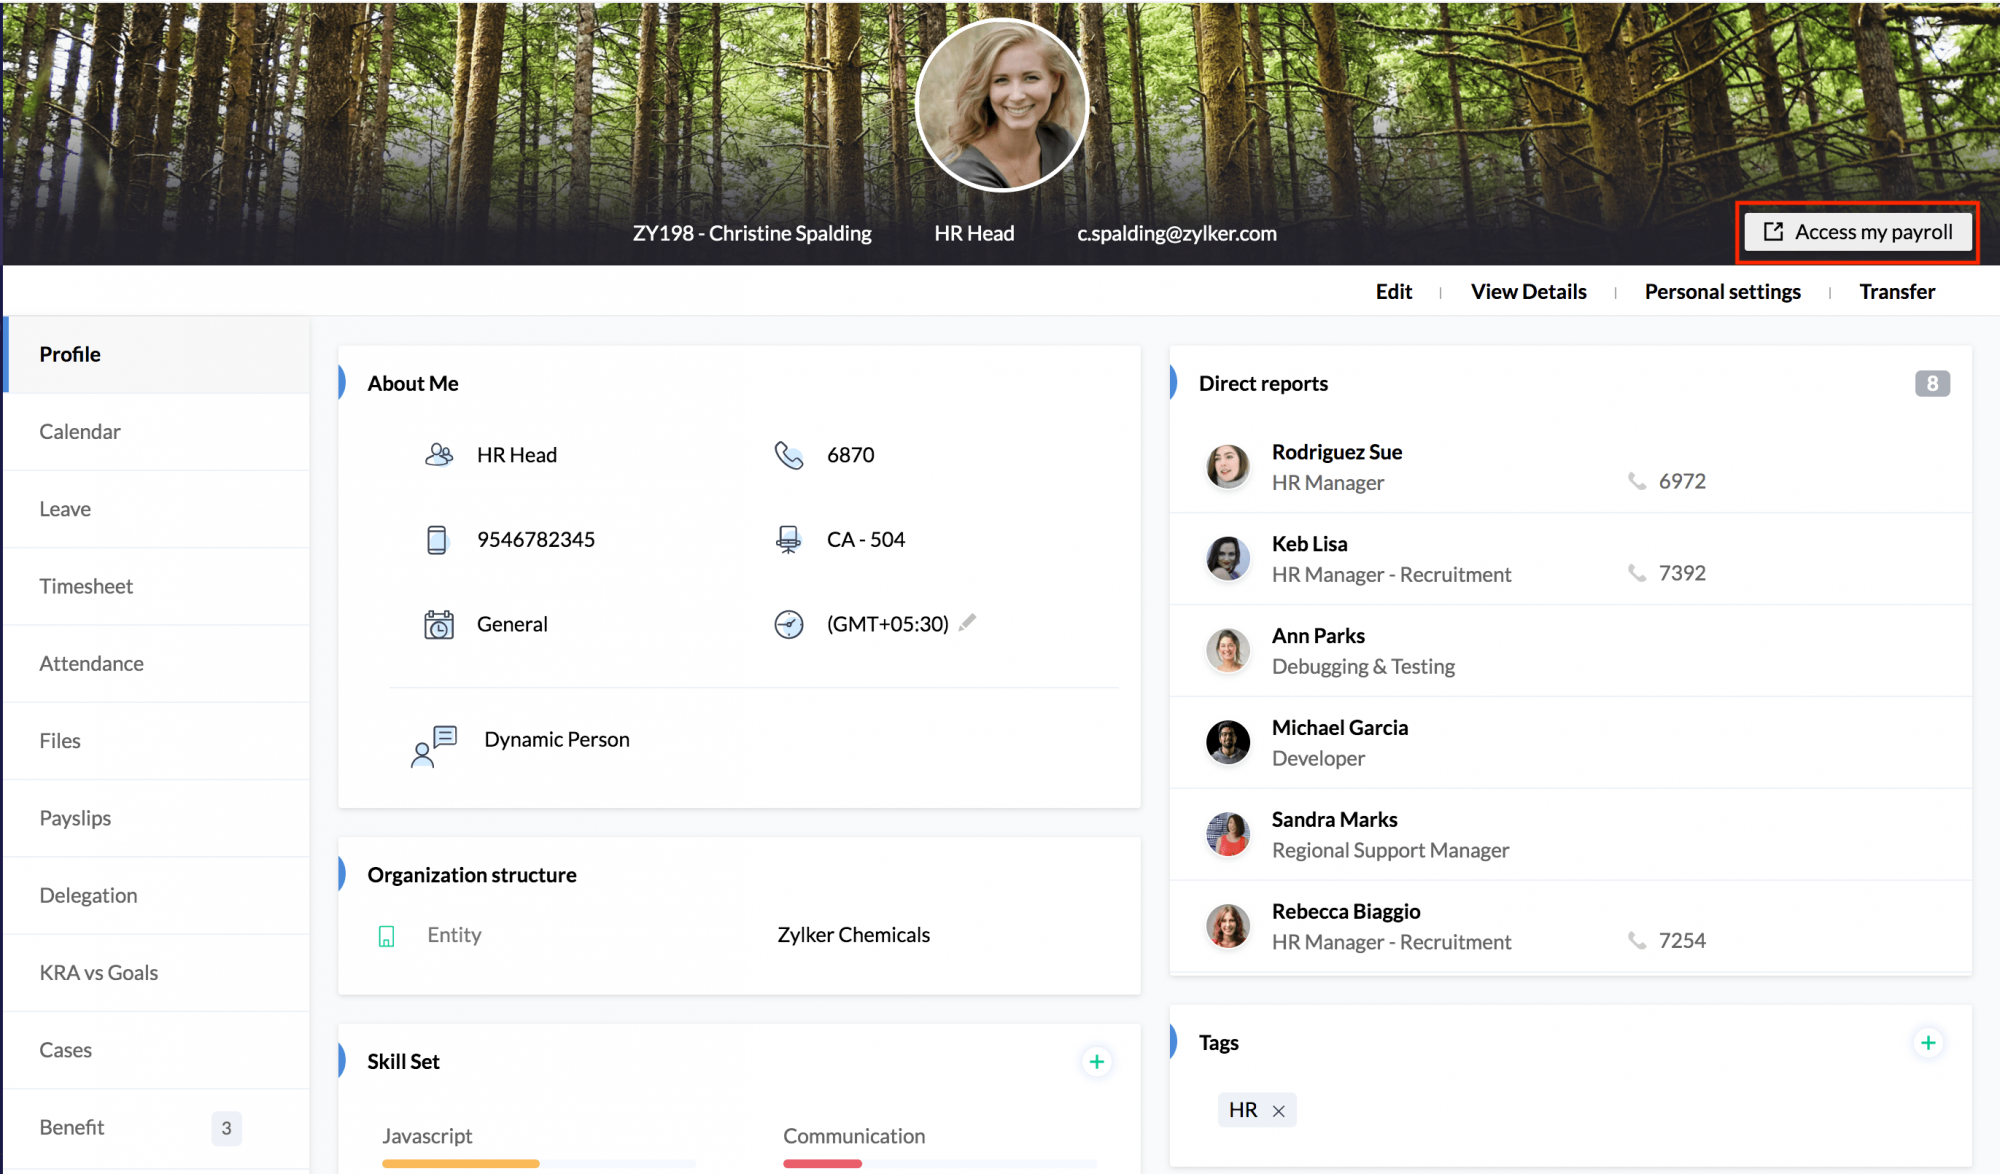Image resolution: width=2000 pixels, height=1174 pixels.
Task: Open the Payslips tab in the sidebar
Action: pos(75,818)
